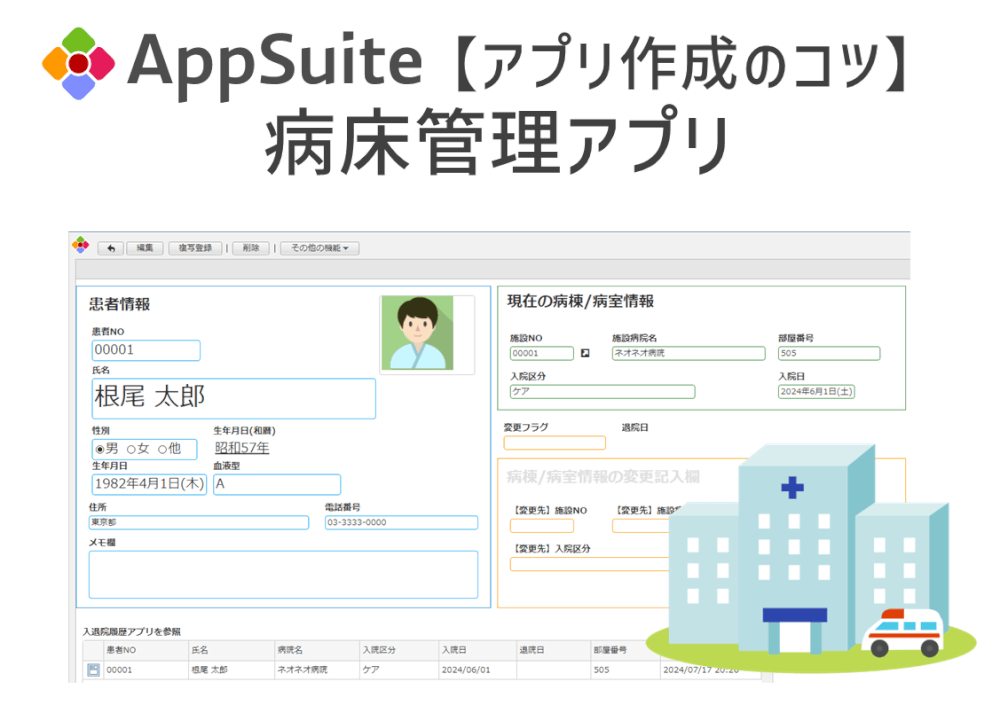Screen dimensions: 1000x713
Task: Click the 削除 button
Action: point(250,247)
